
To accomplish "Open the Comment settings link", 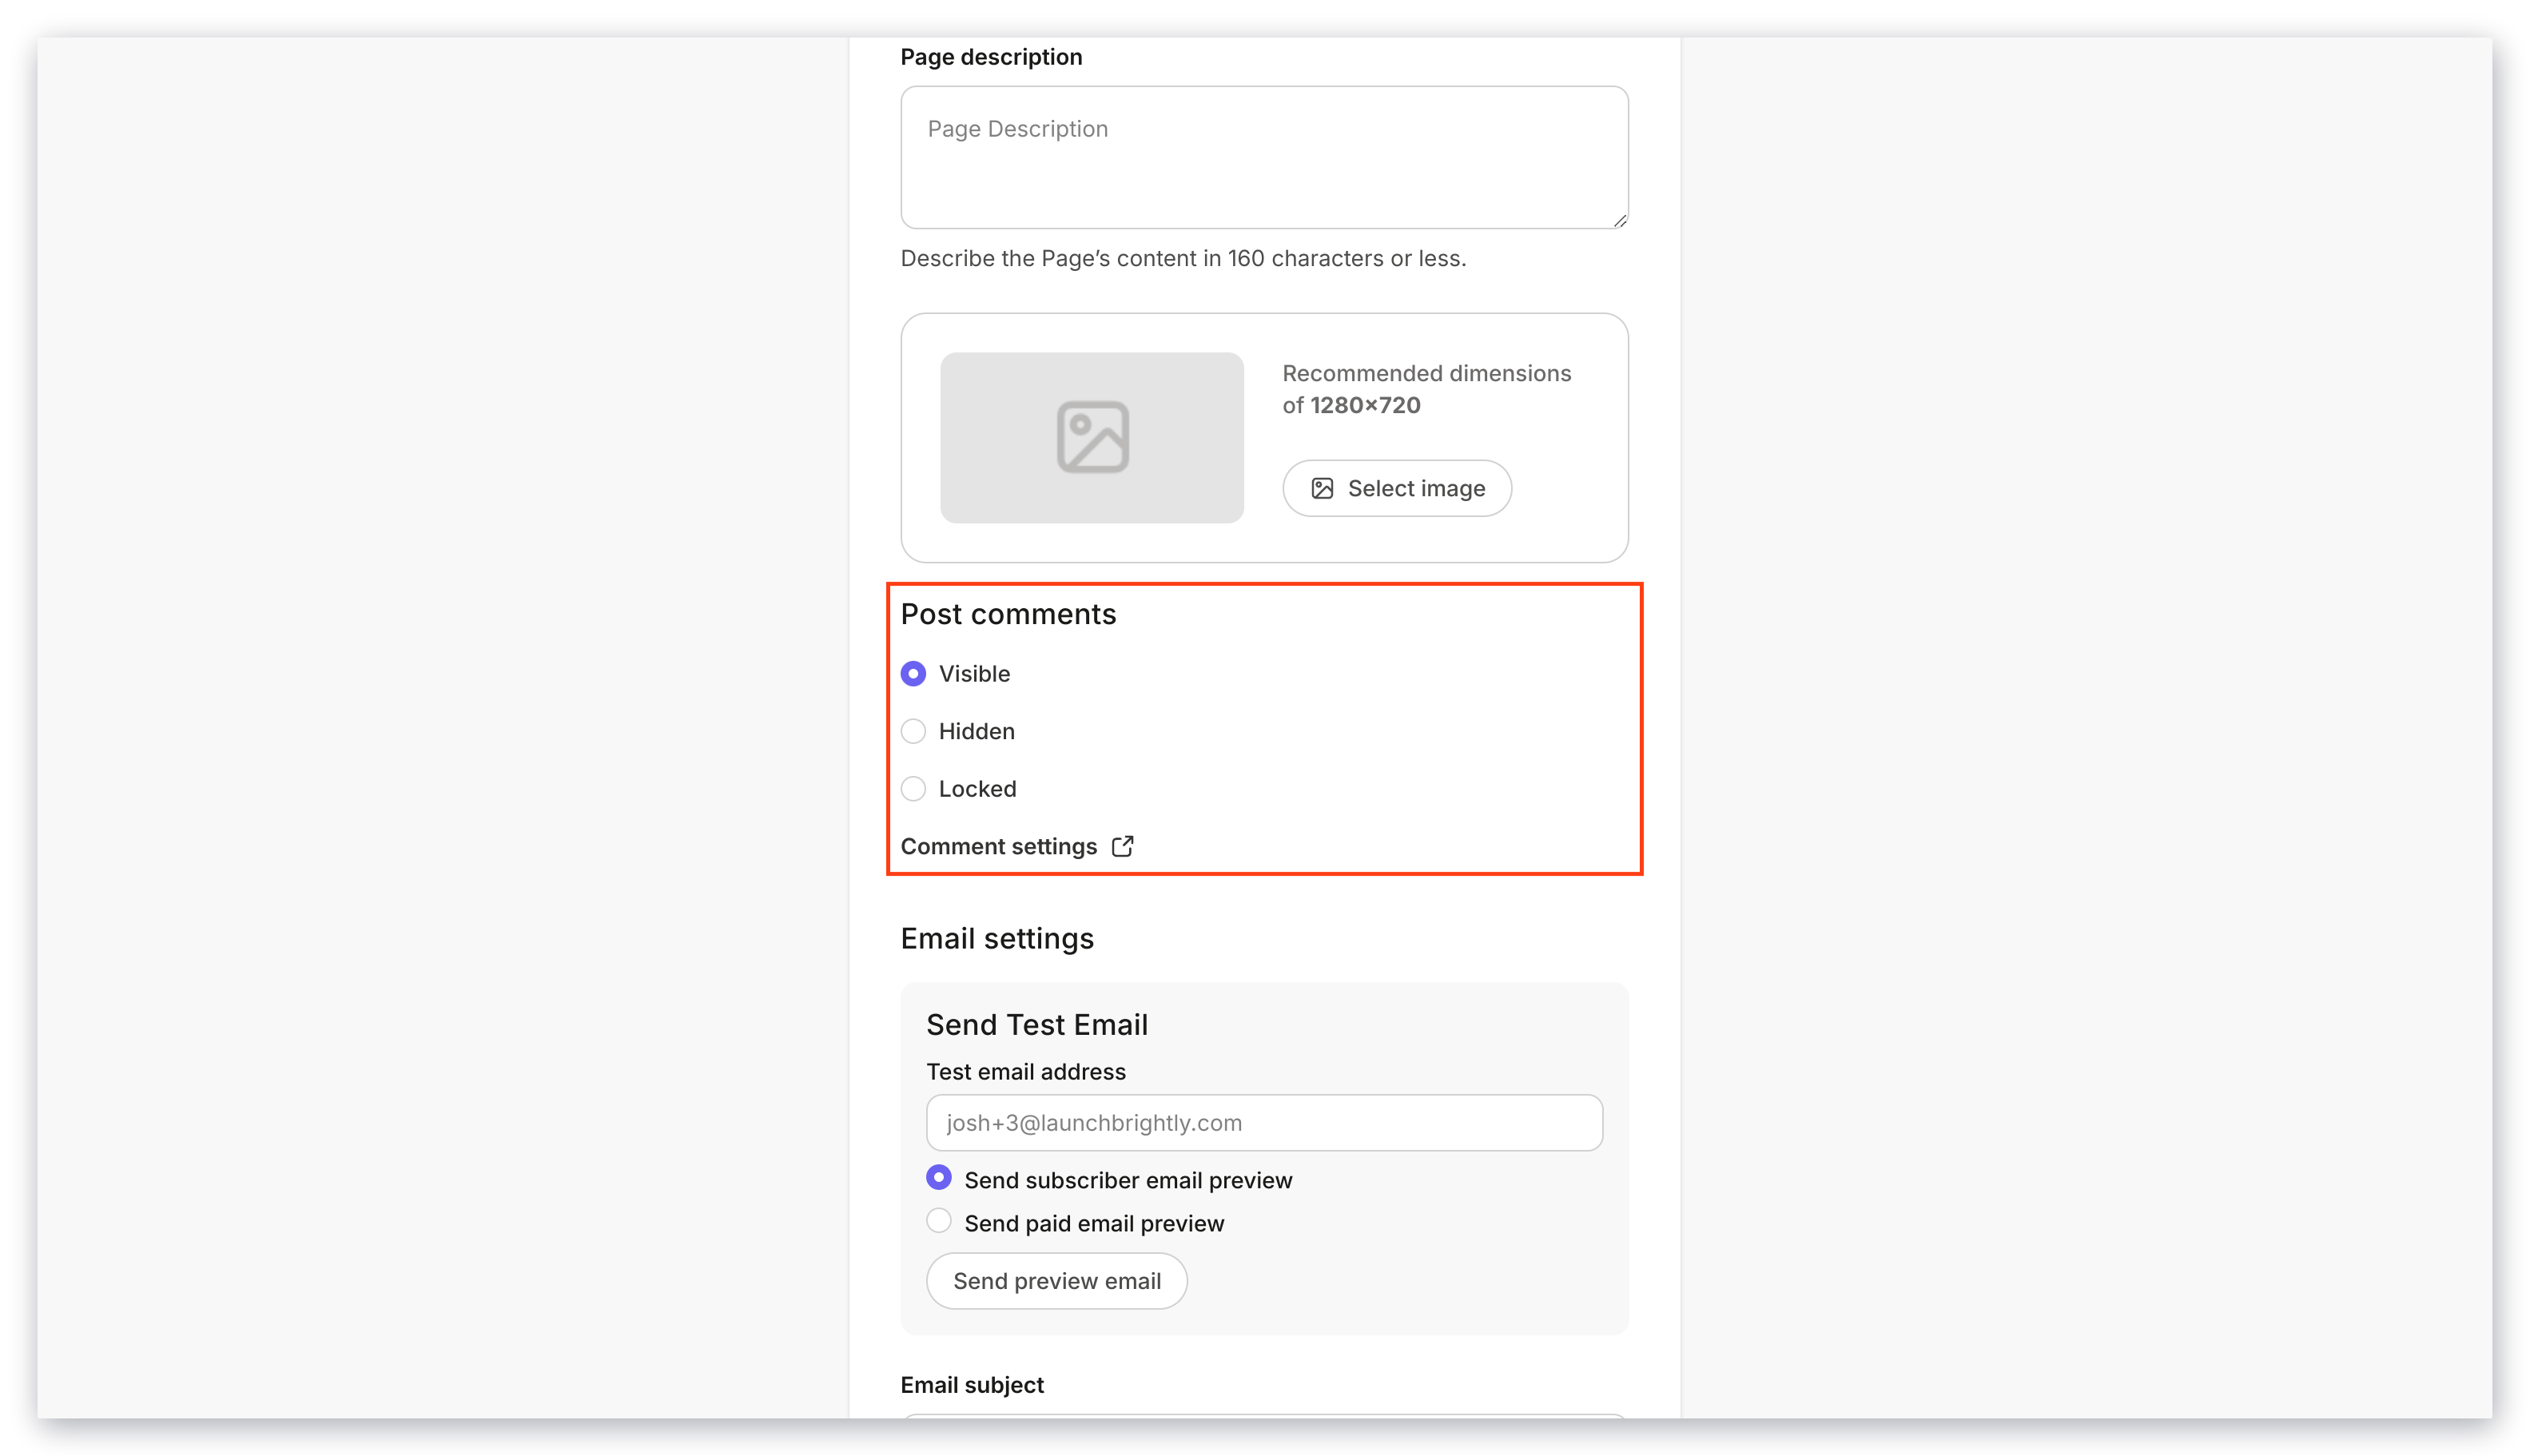I will tap(1017, 846).
